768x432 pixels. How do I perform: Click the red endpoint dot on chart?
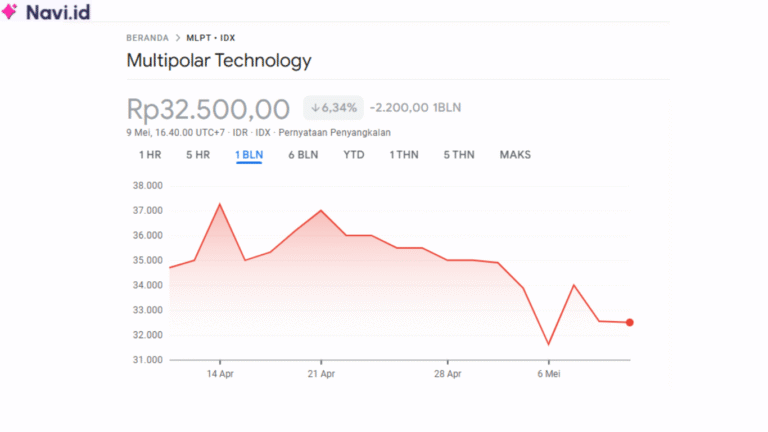[629, 322]
